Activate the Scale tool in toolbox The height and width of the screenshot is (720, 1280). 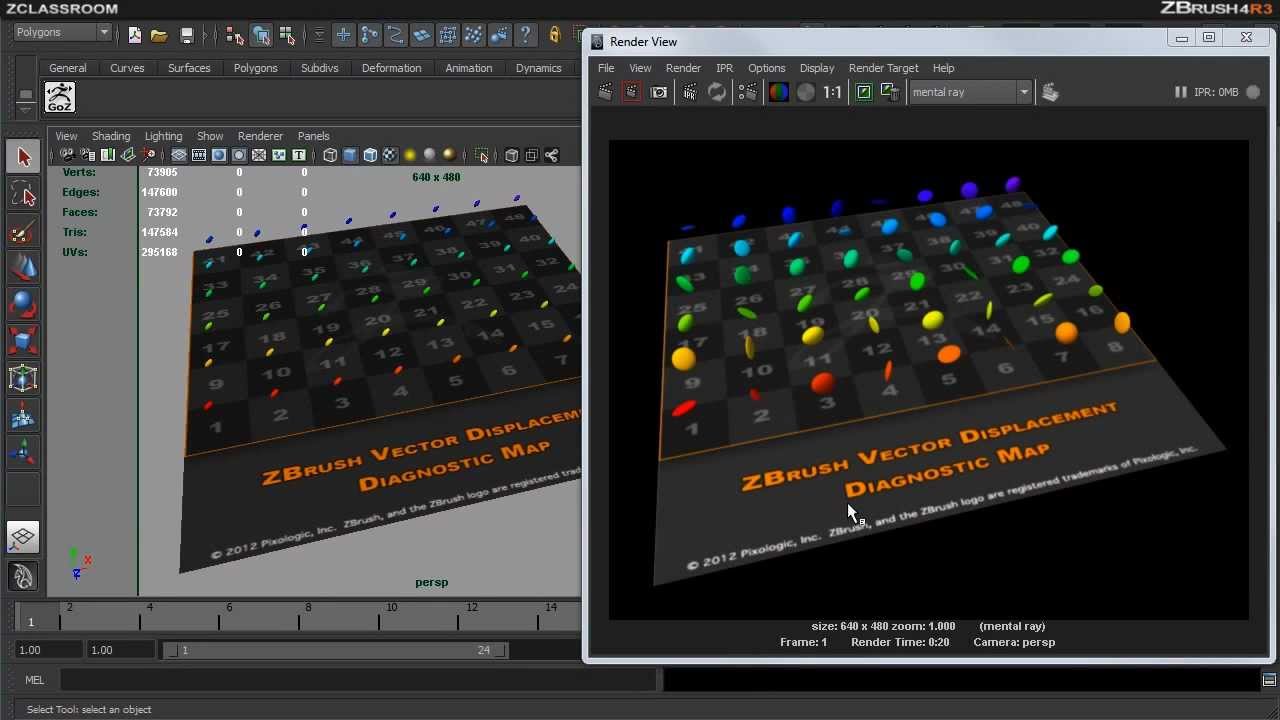pyautogui.click(x=24, y=341)
